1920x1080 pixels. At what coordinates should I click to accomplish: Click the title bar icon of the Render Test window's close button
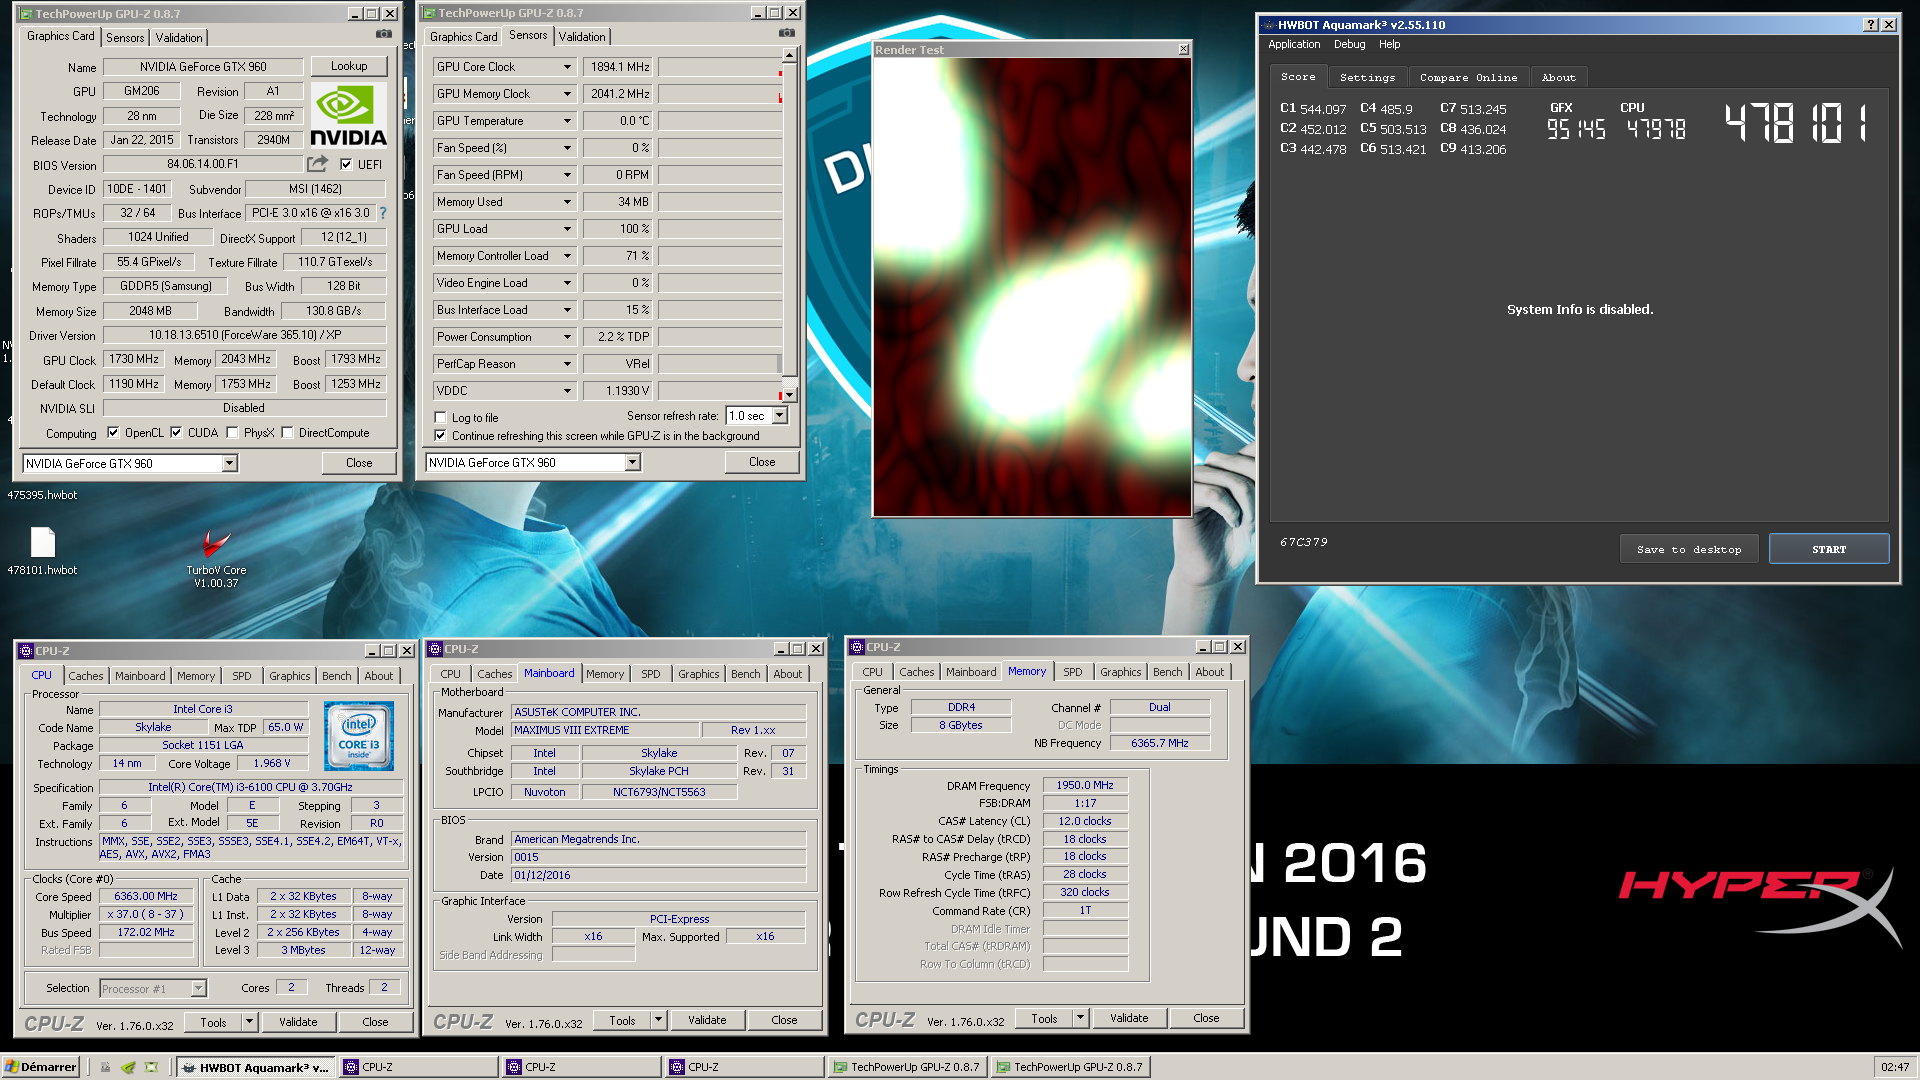pos(1183,49)
